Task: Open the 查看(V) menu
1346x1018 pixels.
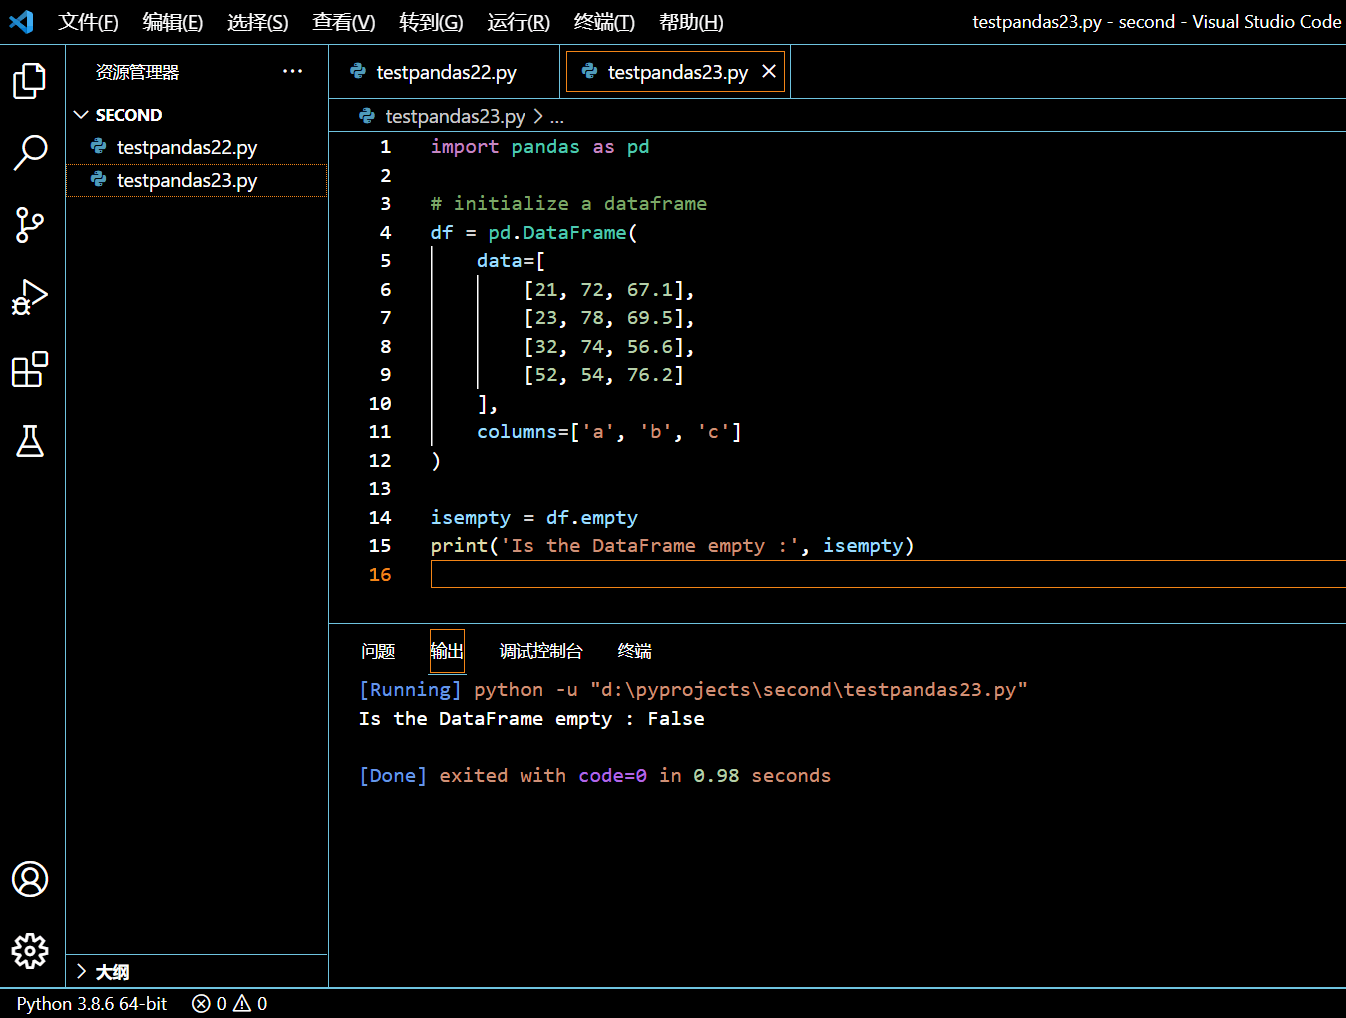Action: tap(344, 22)
